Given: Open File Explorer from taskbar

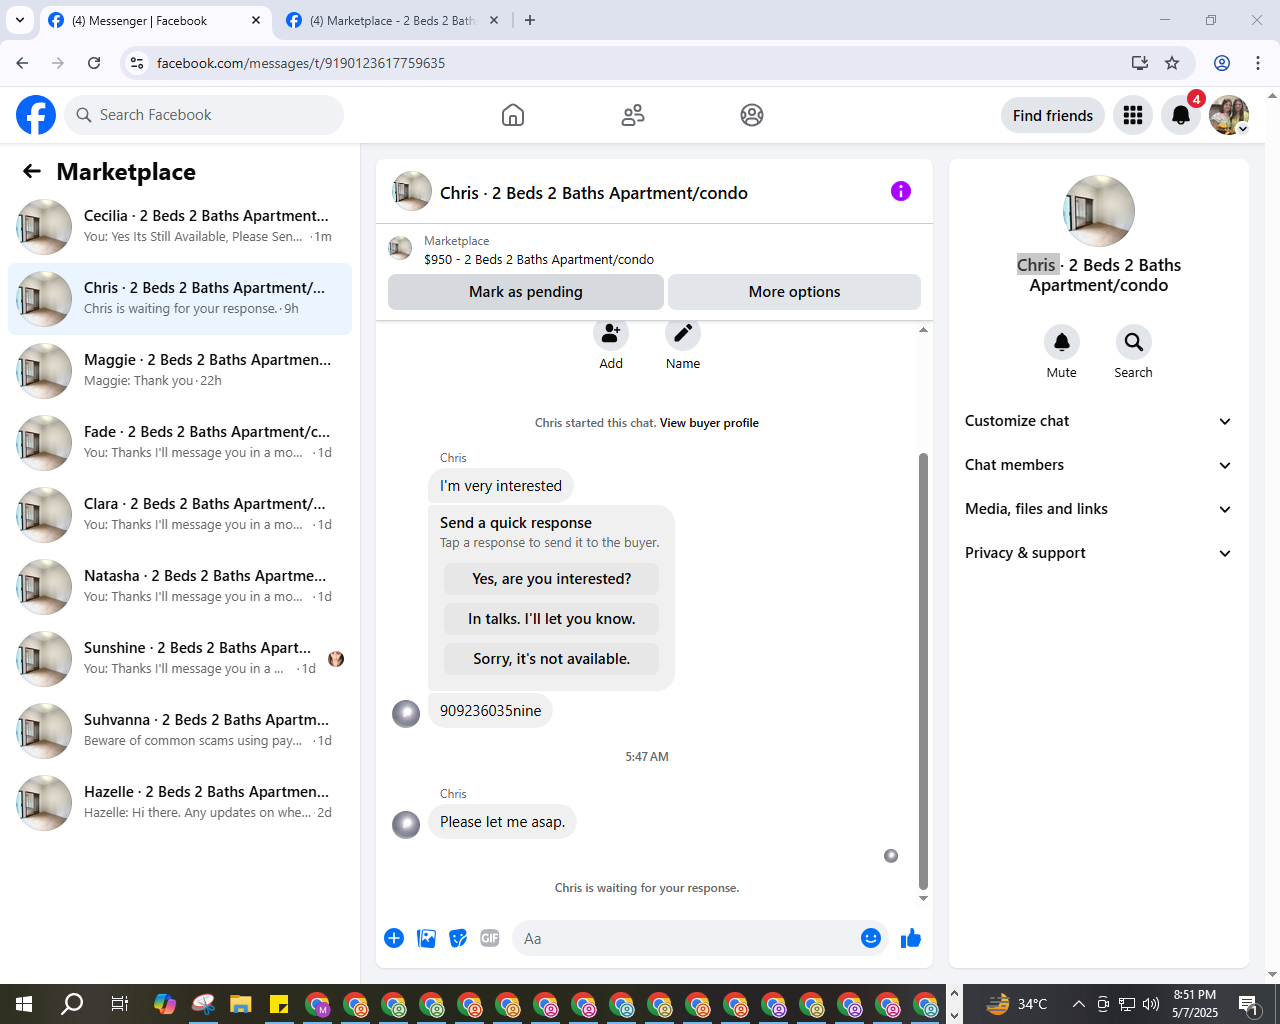Looking at the screenshot, I should [x=241, y=1004].
